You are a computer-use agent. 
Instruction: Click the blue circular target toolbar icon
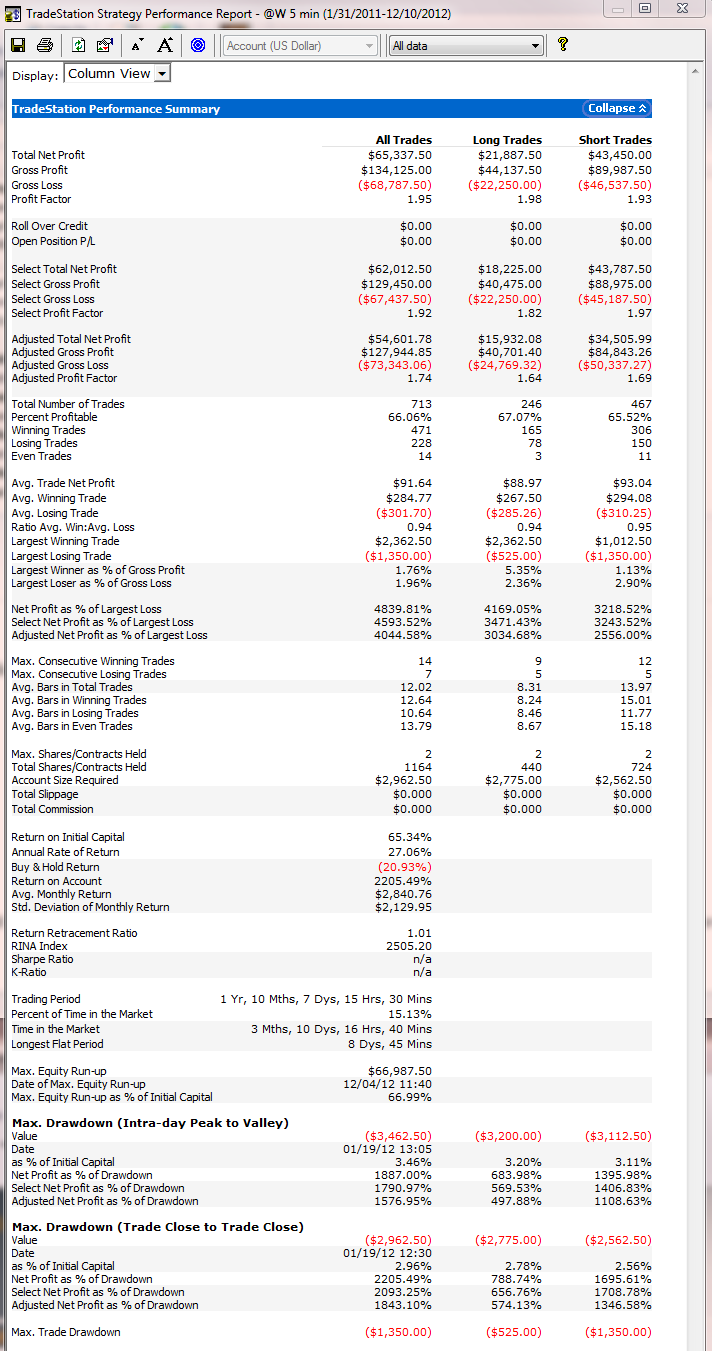click(x=198, y=45)
